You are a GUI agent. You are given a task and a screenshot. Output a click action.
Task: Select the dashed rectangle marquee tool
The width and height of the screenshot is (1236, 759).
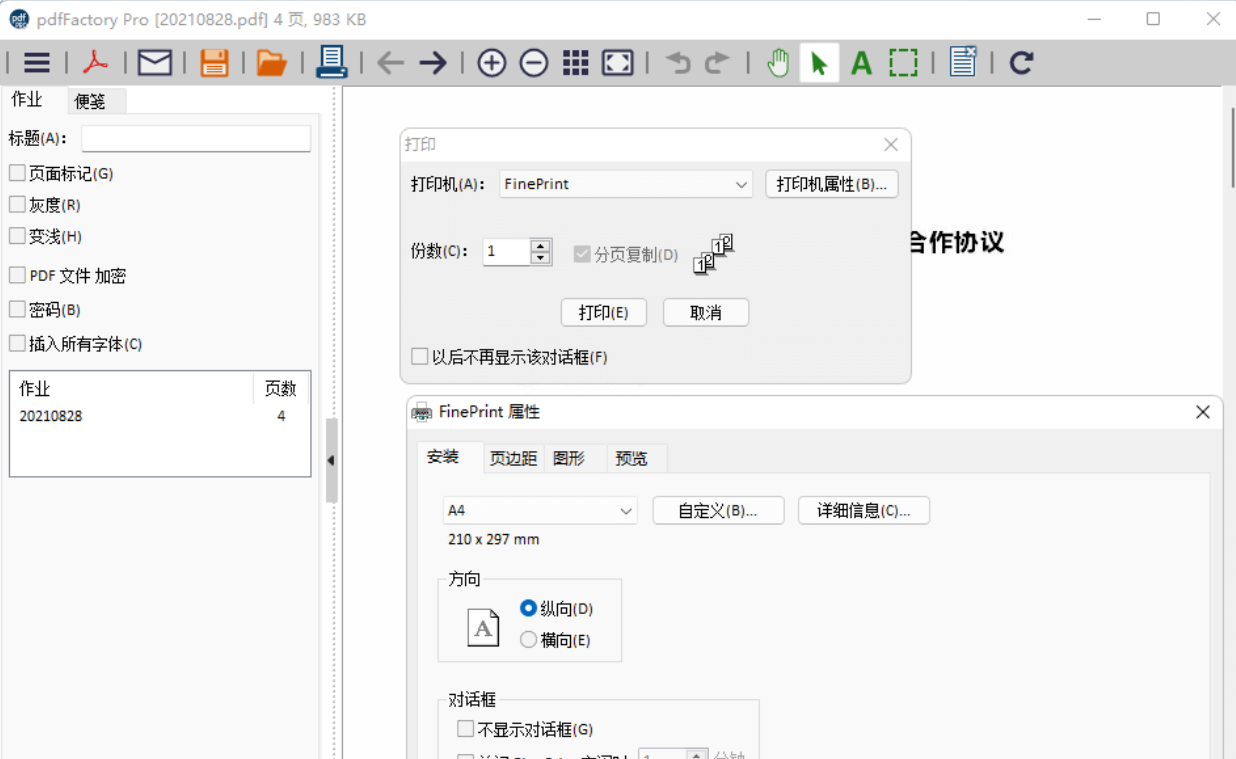pos(903,63)
